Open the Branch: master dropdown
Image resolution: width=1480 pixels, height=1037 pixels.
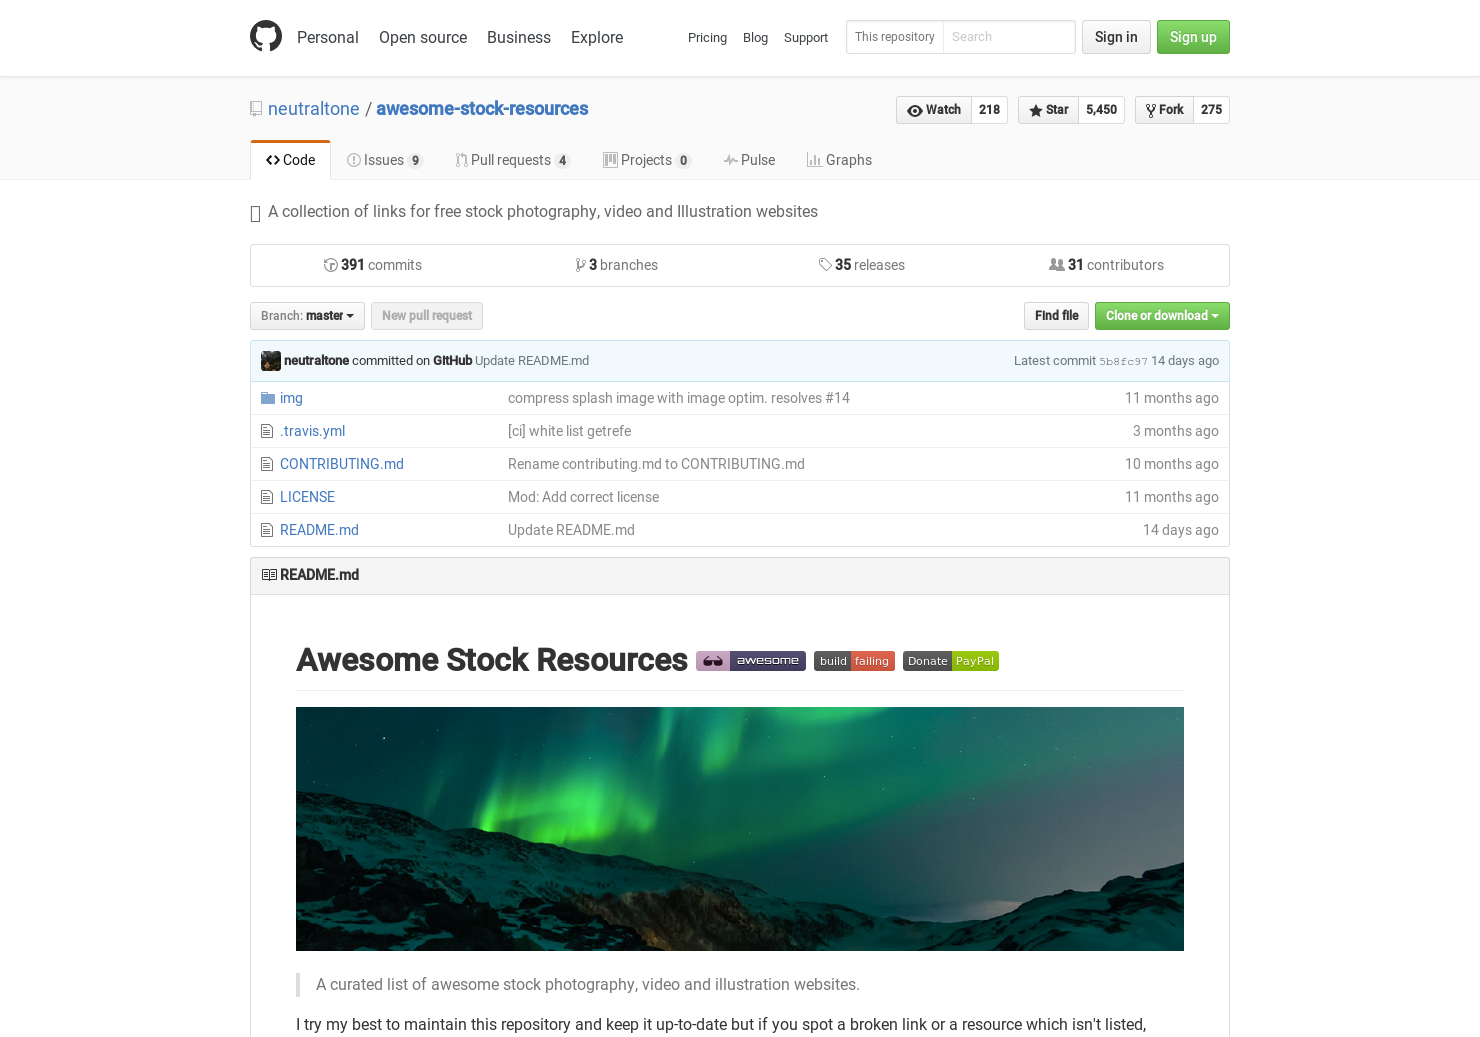[x=307, y=315]
